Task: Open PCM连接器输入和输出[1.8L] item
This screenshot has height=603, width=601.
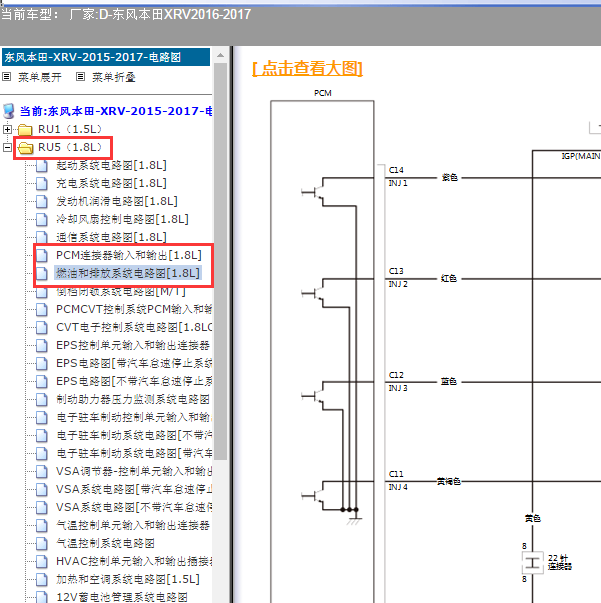Action: coord(129,255)
